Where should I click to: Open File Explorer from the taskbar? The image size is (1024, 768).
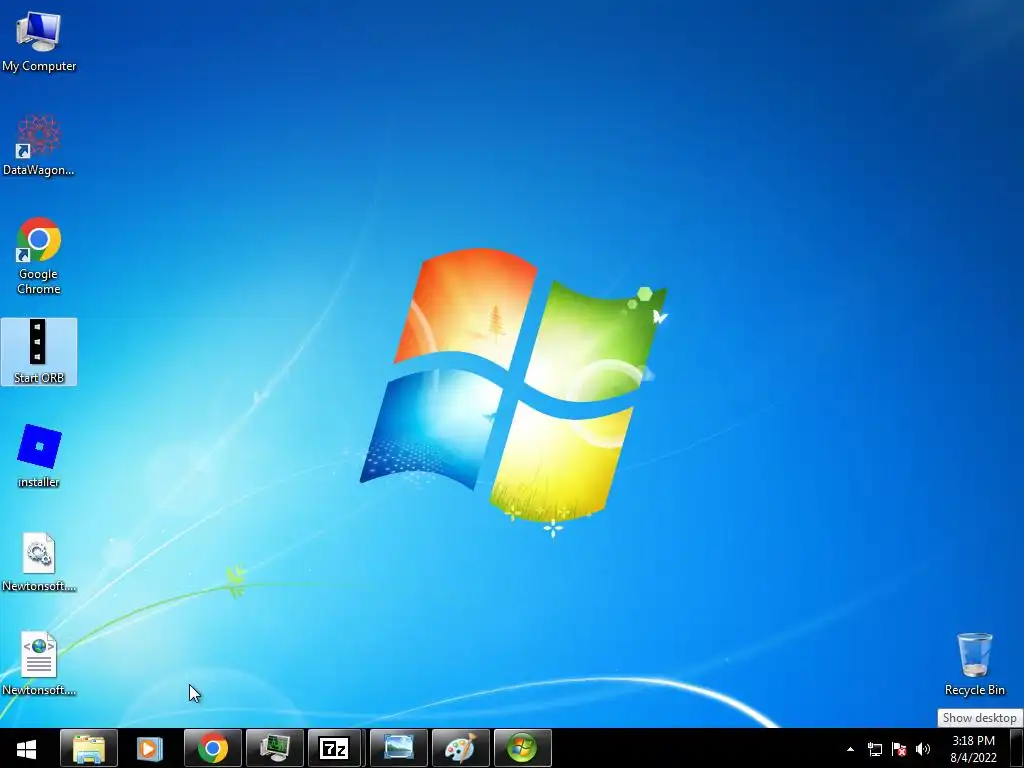click(89, 748)
